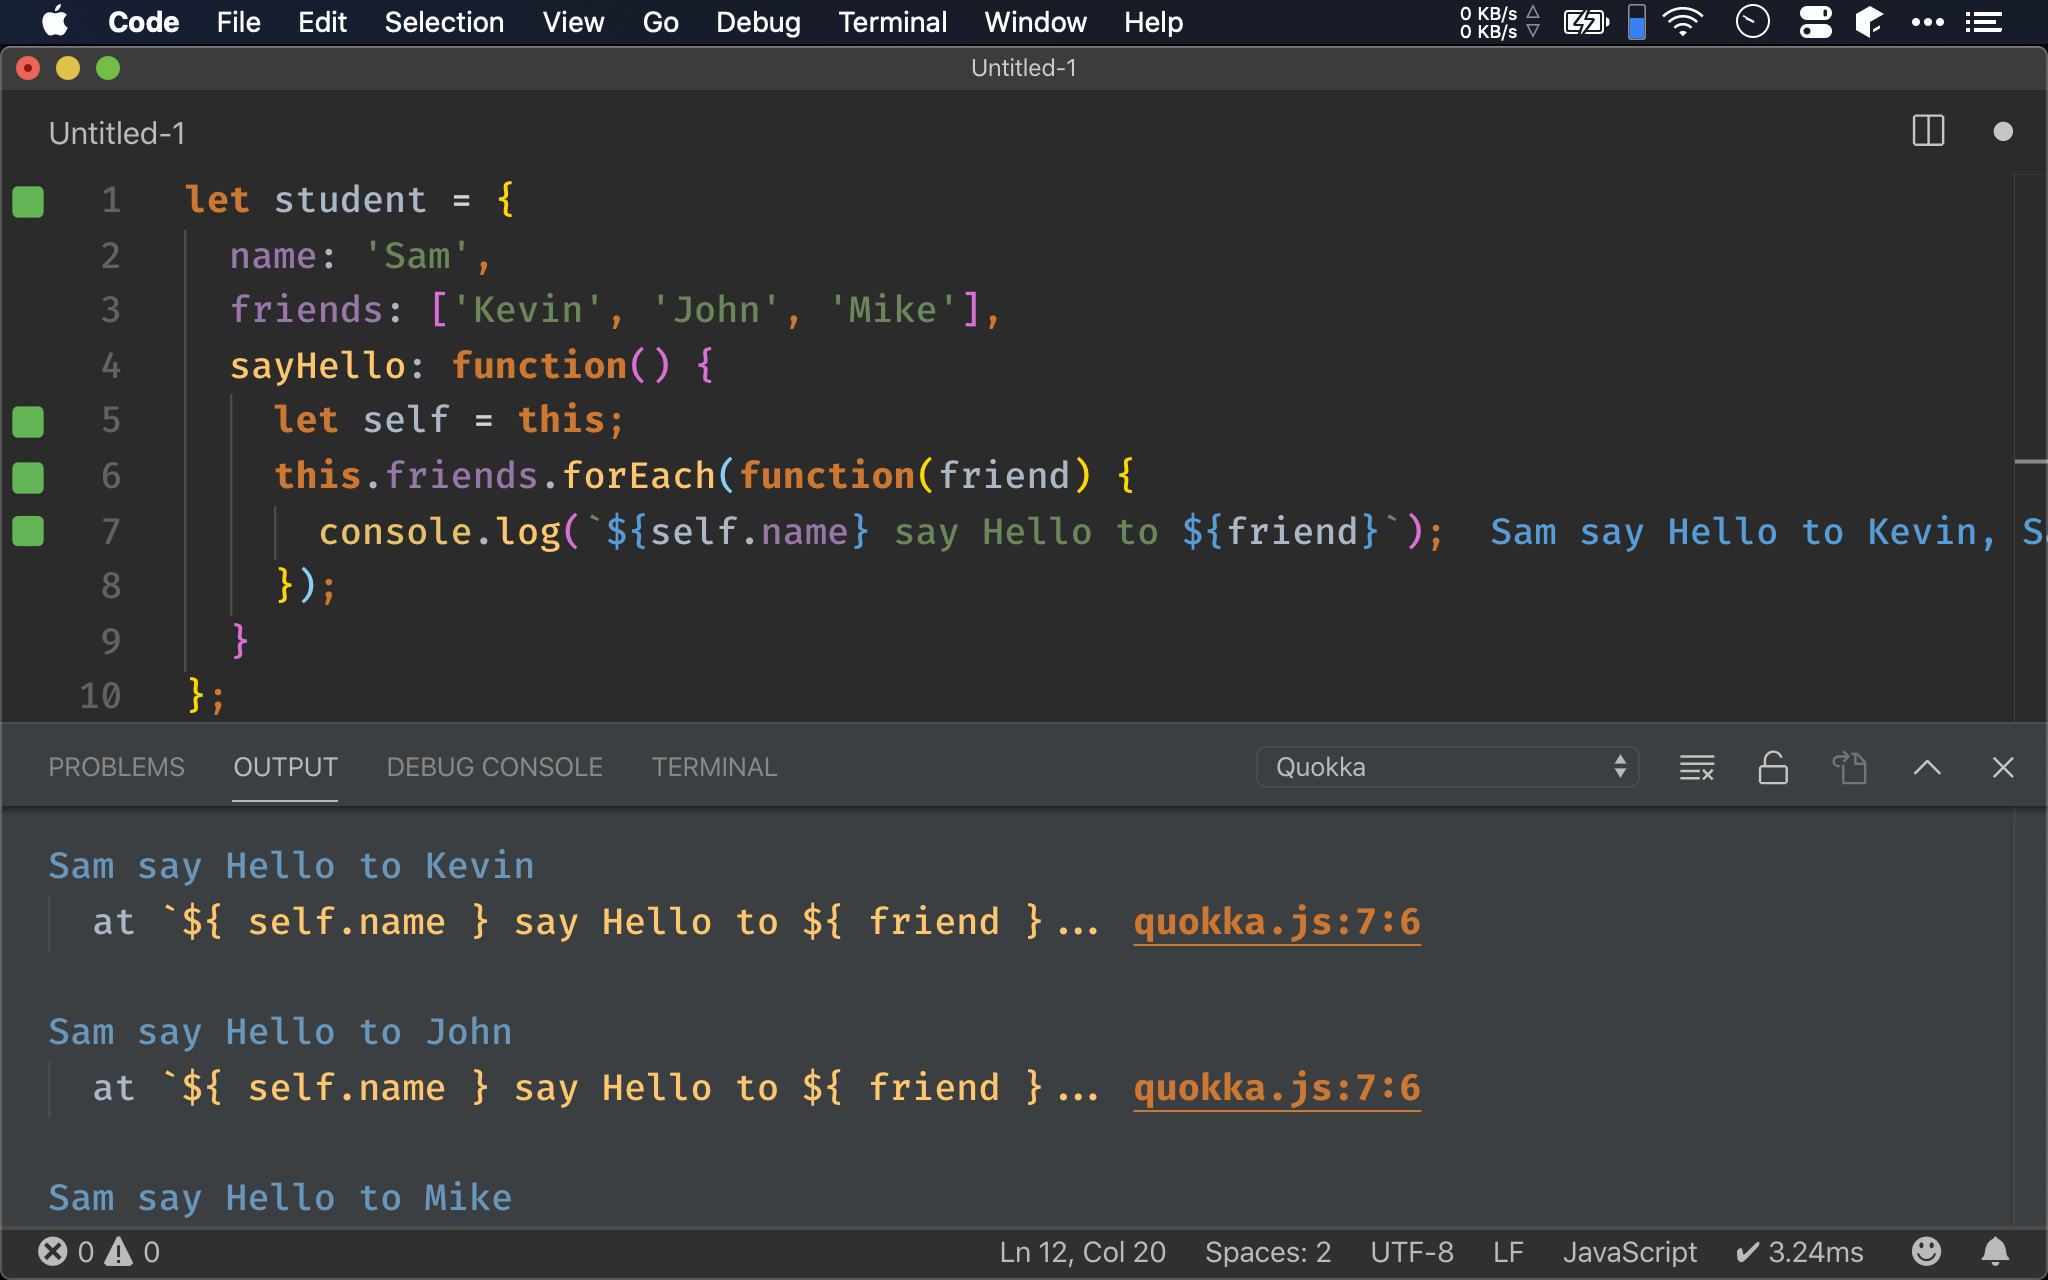Switch to the TERMINAL tab
Viewport: 2048px width, 1280px height.
(x=714, y=767)
